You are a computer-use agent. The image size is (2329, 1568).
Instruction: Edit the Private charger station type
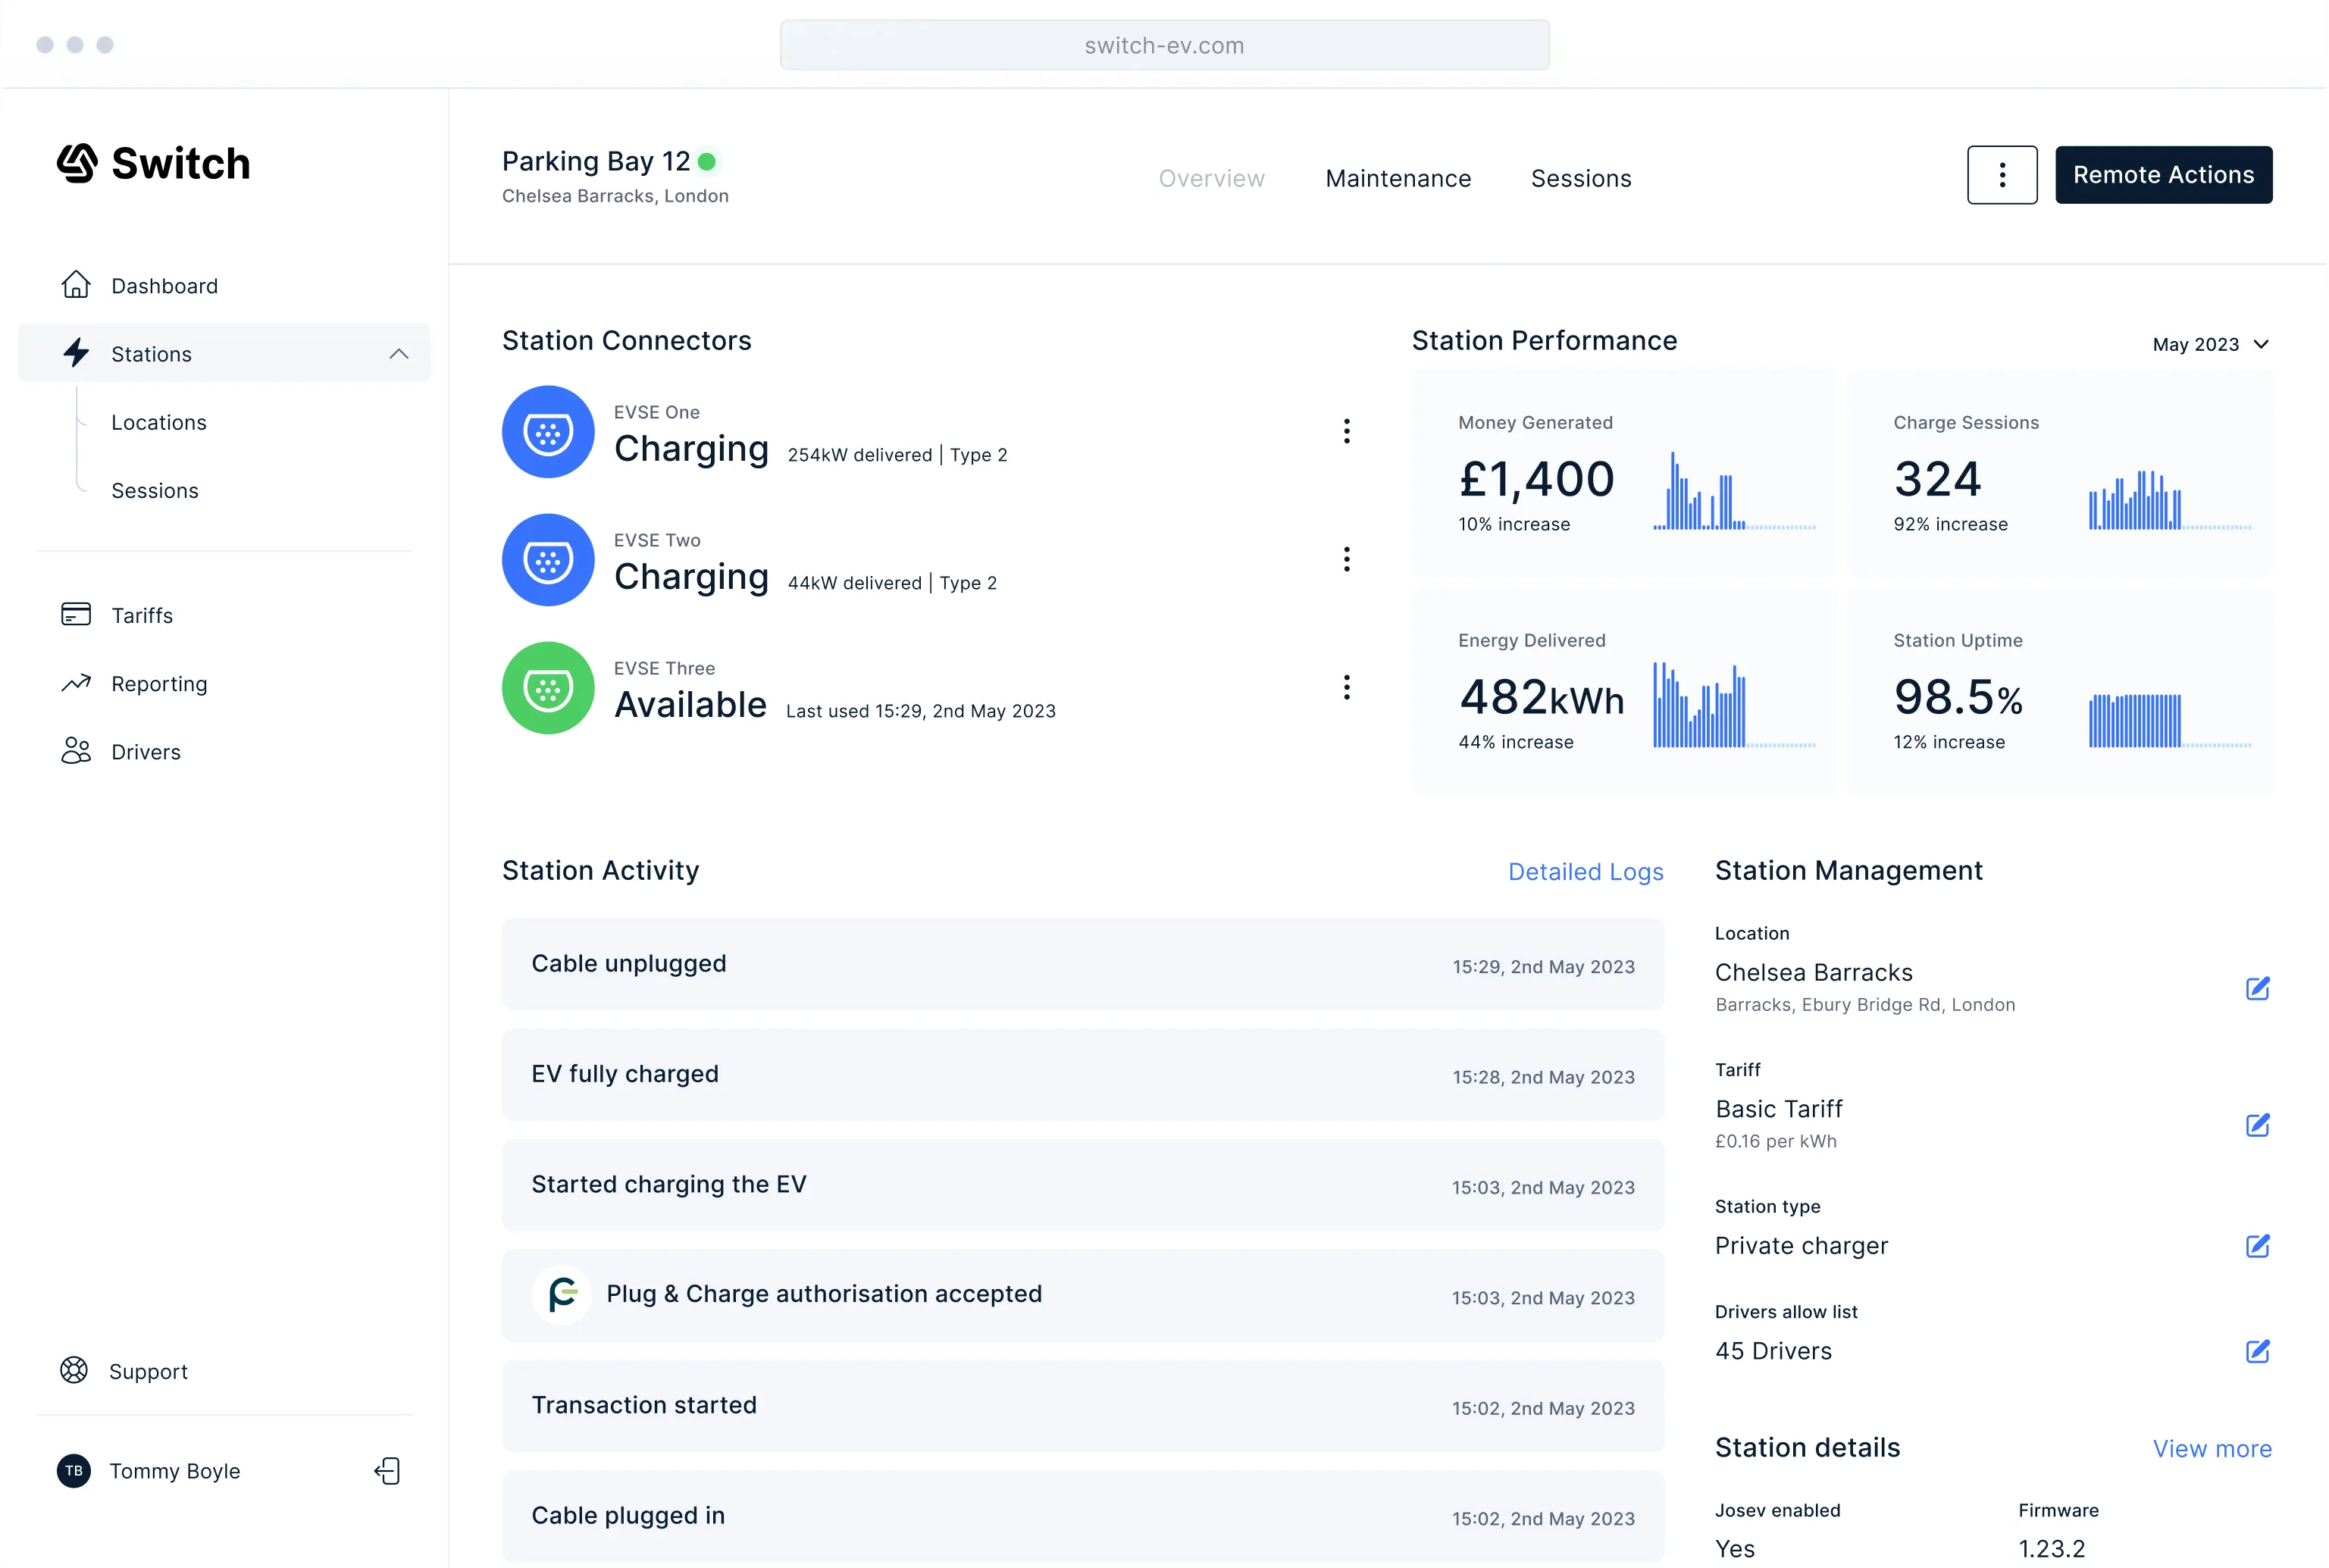coord(2256,1245)
